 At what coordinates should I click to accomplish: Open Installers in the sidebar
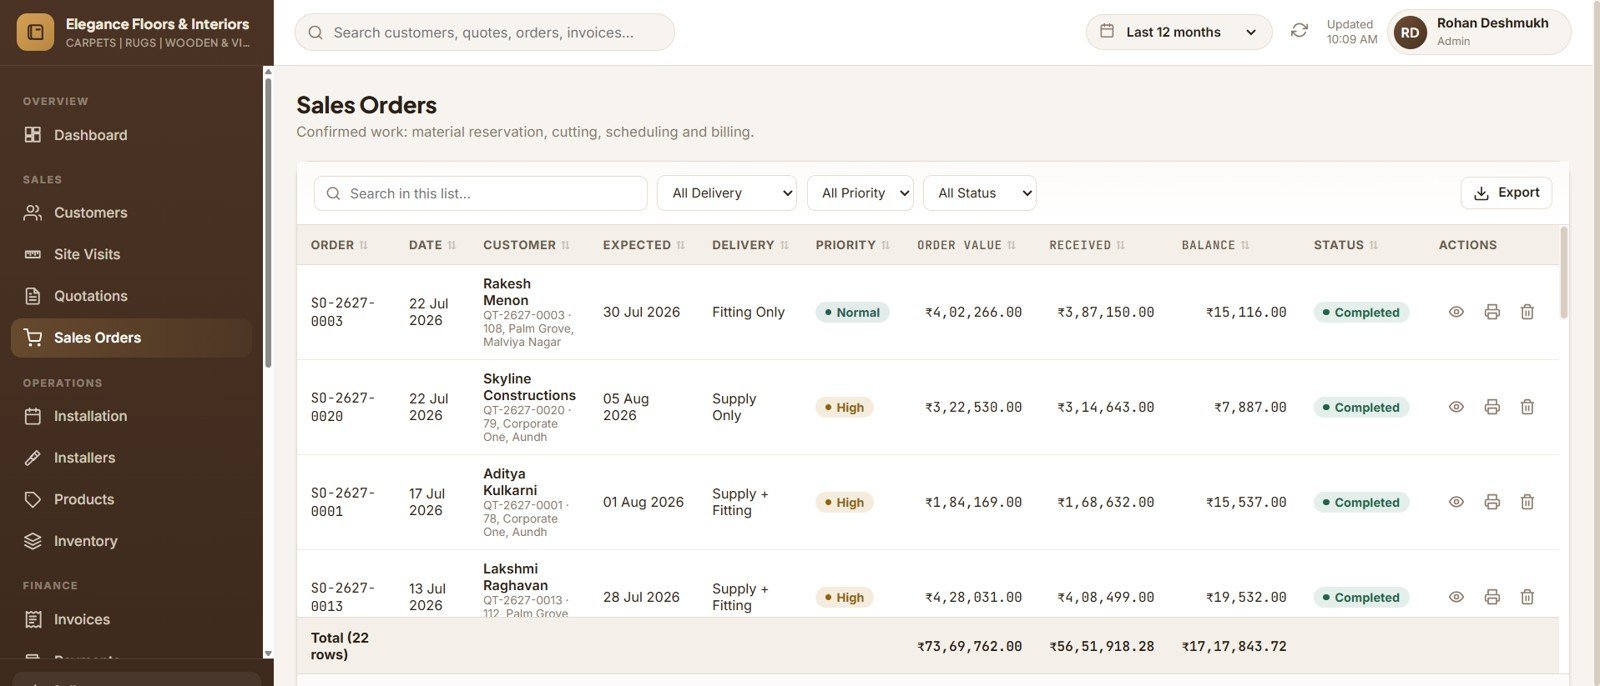(x=131, y=458)
